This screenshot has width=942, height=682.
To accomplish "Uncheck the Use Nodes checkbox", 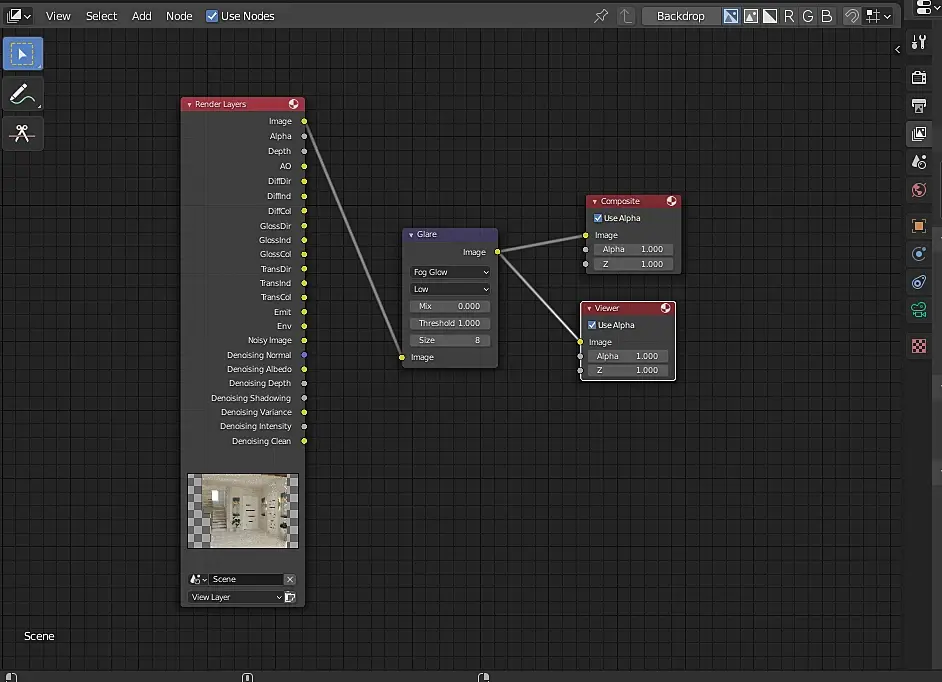I will point(212,16).
